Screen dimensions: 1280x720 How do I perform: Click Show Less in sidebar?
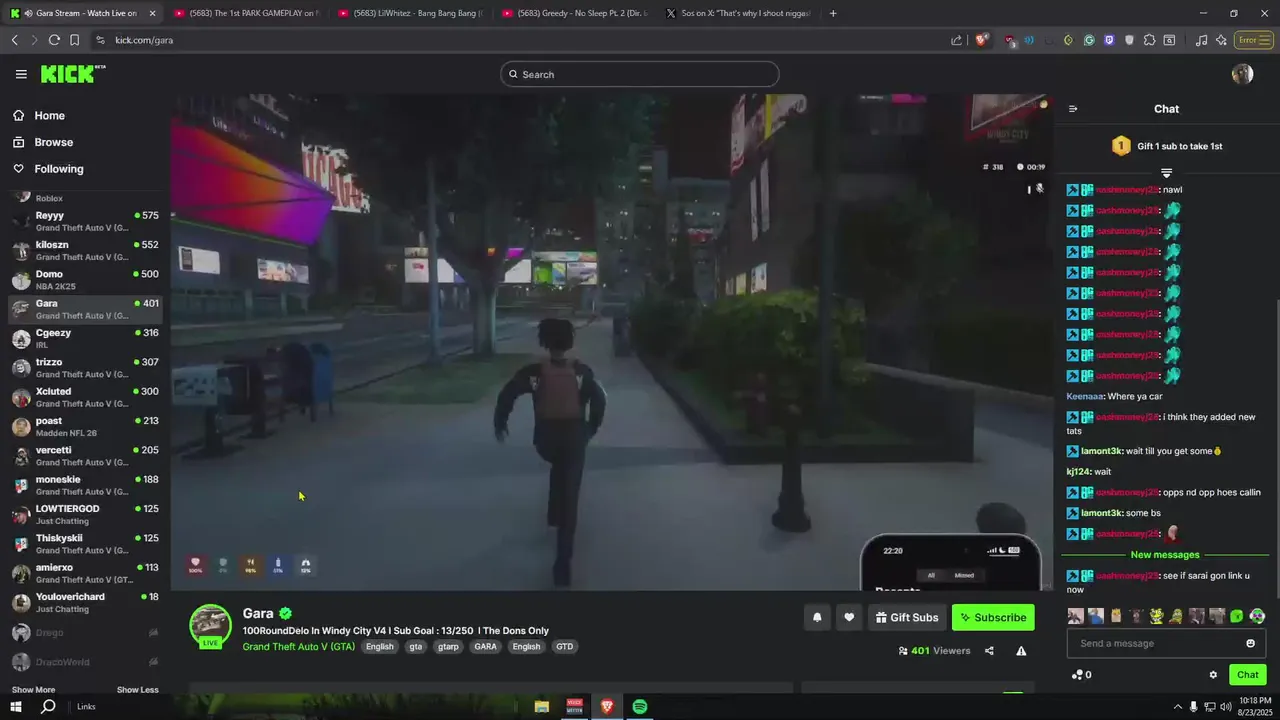pos(137,690)
